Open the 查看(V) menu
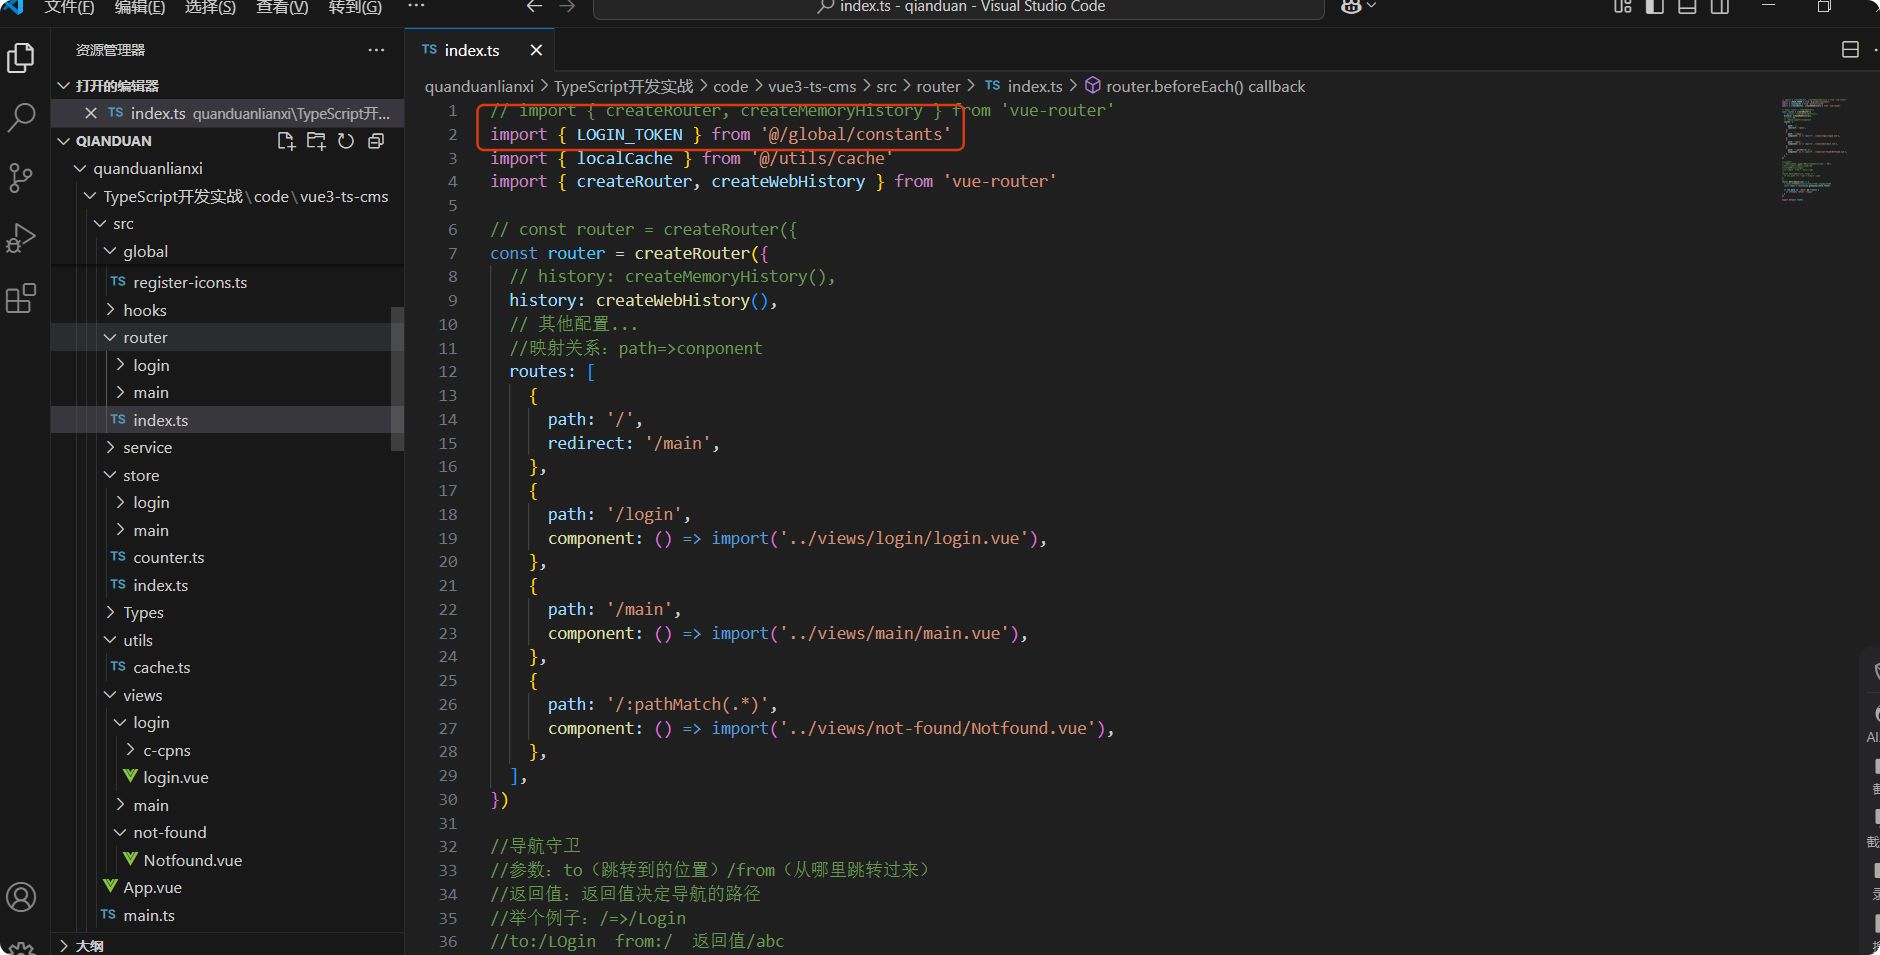The image size is (1880, 955). 282,7
